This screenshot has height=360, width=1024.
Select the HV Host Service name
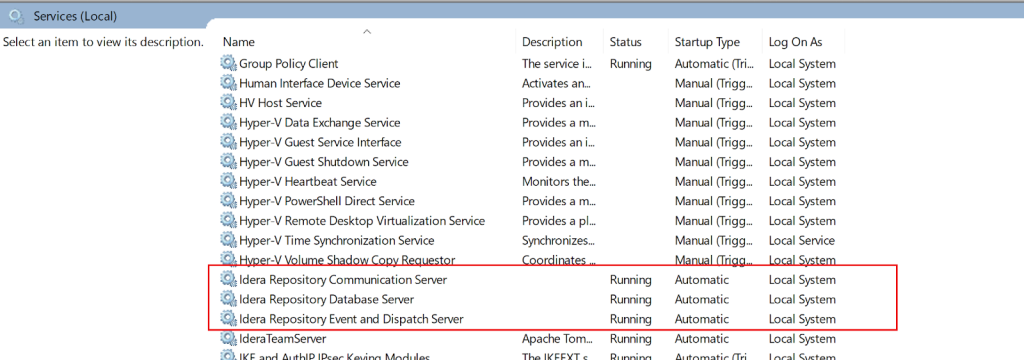point(280,103)
